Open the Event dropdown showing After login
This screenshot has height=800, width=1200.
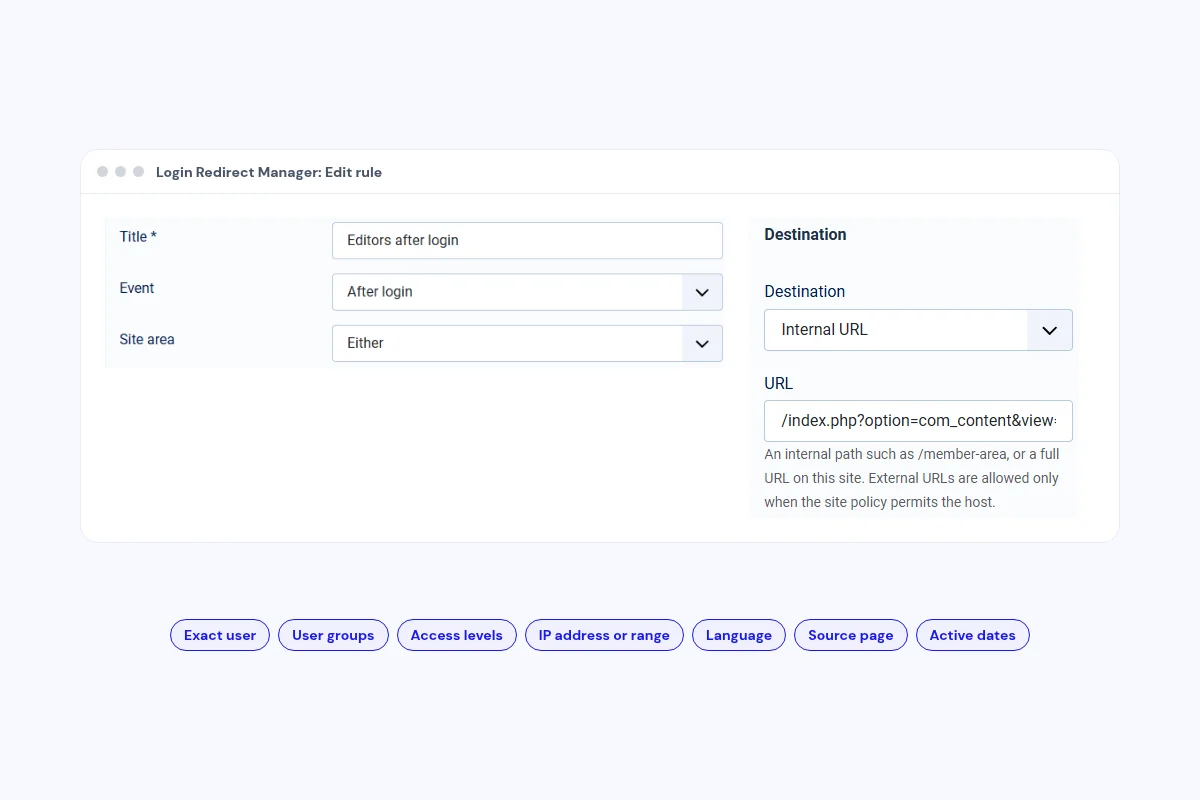pos(527,292)
